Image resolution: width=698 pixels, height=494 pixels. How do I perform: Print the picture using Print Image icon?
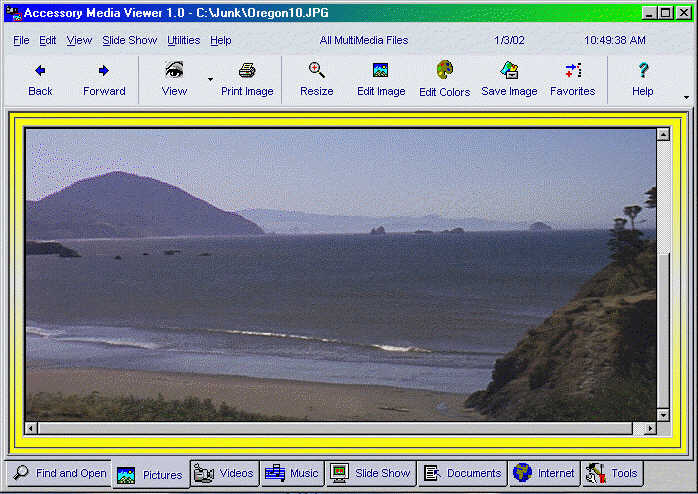(x=247, y=70)
